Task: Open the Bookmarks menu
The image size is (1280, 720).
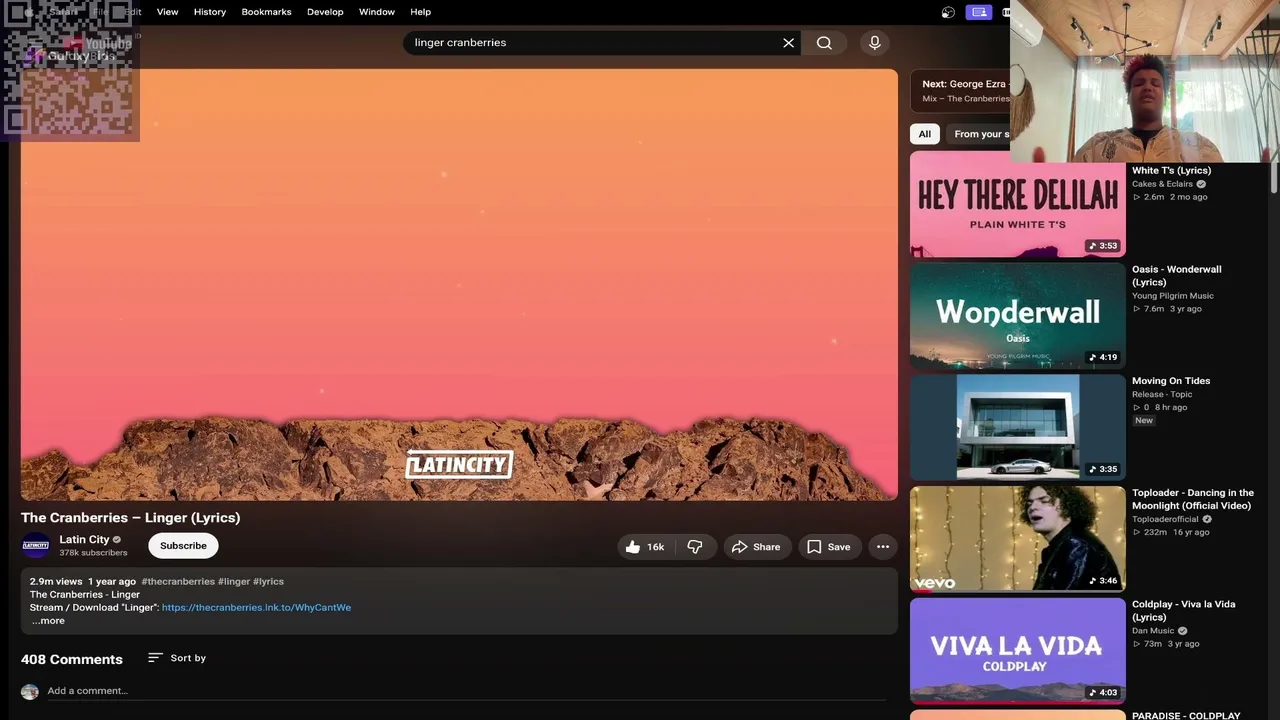Action: tap(266, 12)
